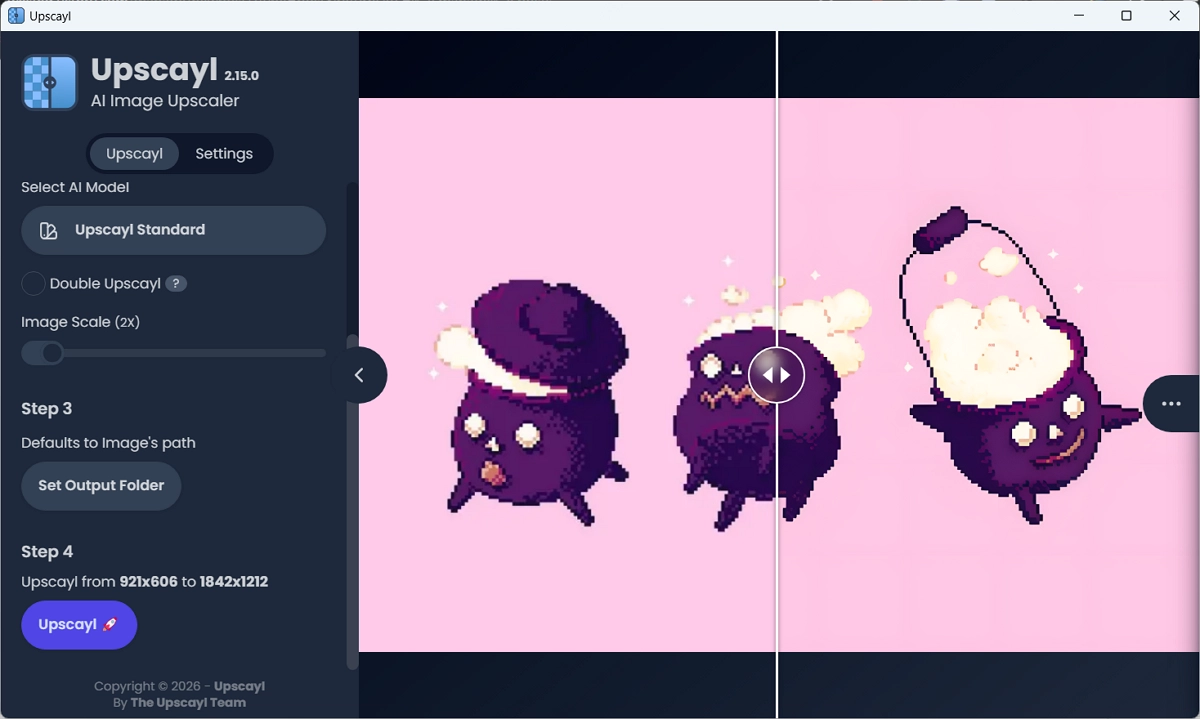Image resolution: width=1200 pixels, height=719 pixels.
Task: Click 'The Upscayl Team' credit text
Action: (x=188, y=702)
